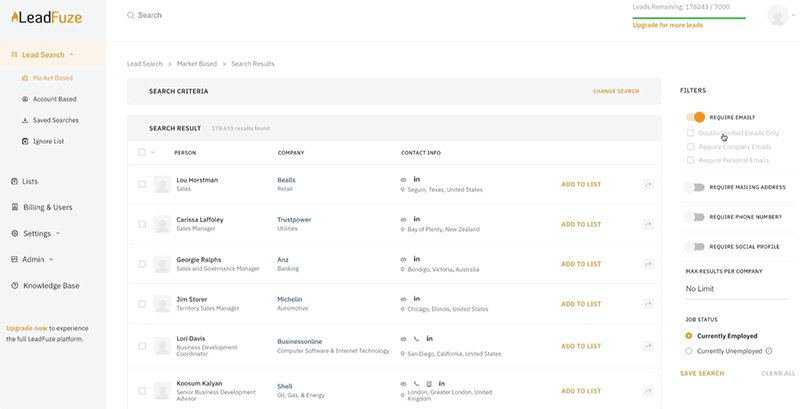Viewport: 800px width, 409px height.
Task: Open the Max Results Per Company dropdown
Action: [736, 289]
